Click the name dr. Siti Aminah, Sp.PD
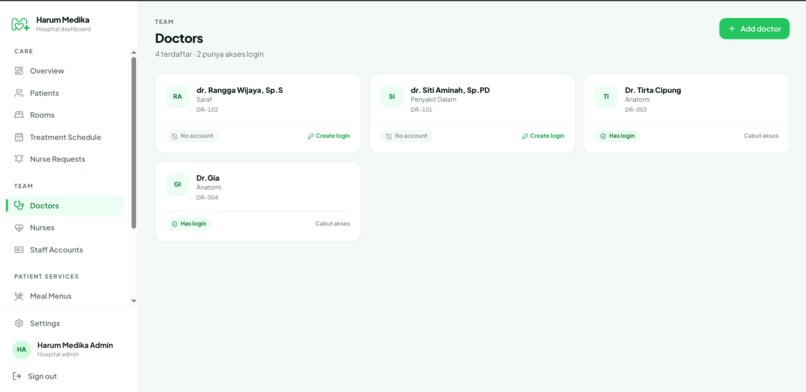This screenshot has width=806, height=392. pos(450,90)
